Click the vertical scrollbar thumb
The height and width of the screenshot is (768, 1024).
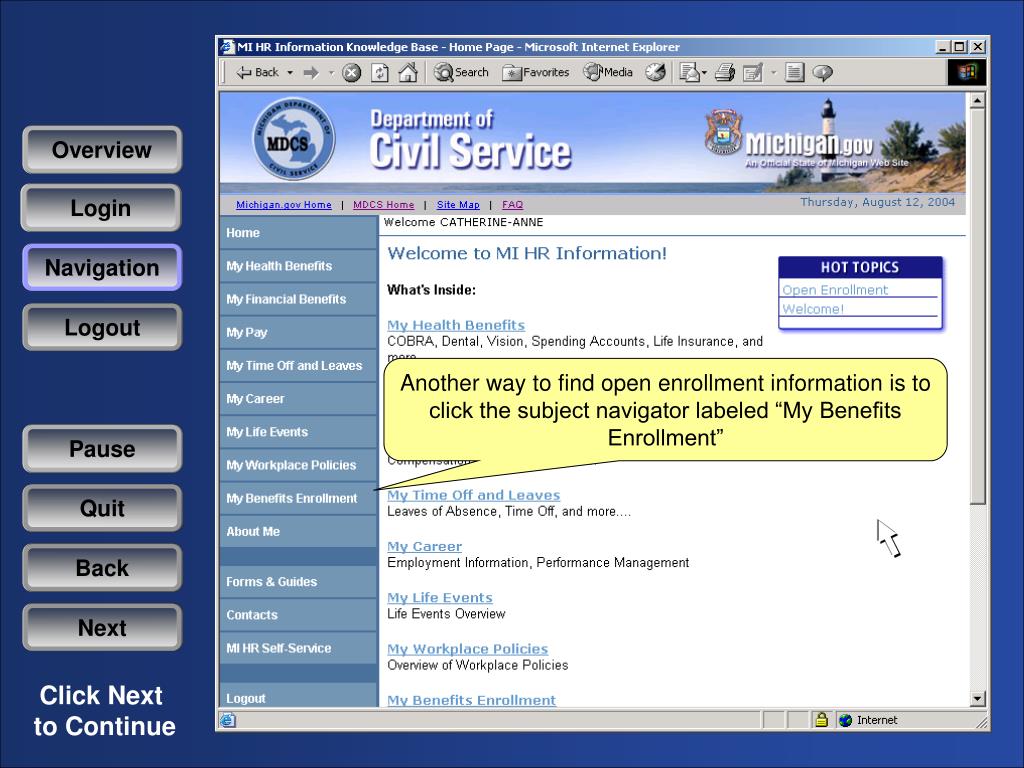pos(977,306)
